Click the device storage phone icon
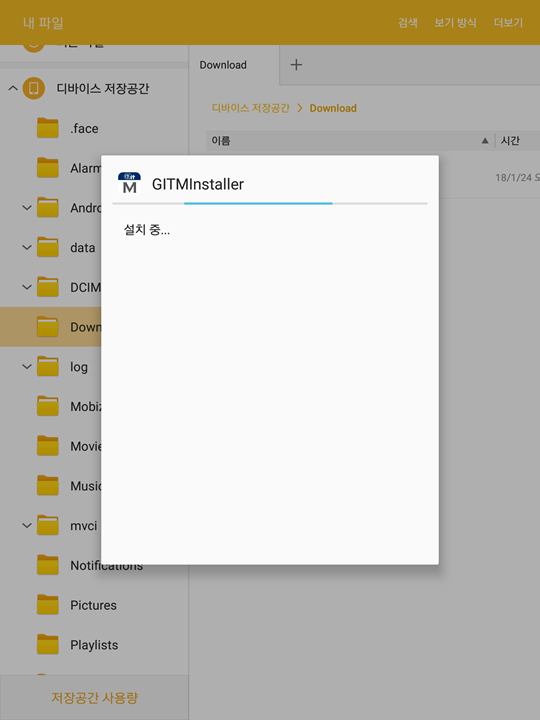 click(x=34, y=88)
